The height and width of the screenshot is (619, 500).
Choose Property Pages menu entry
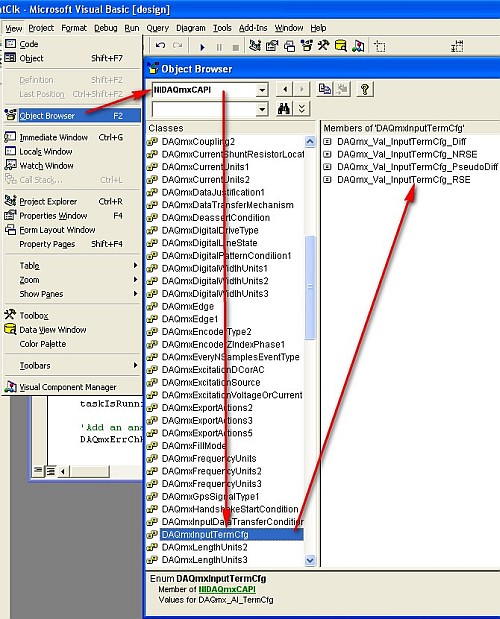[x=72, y=244]
